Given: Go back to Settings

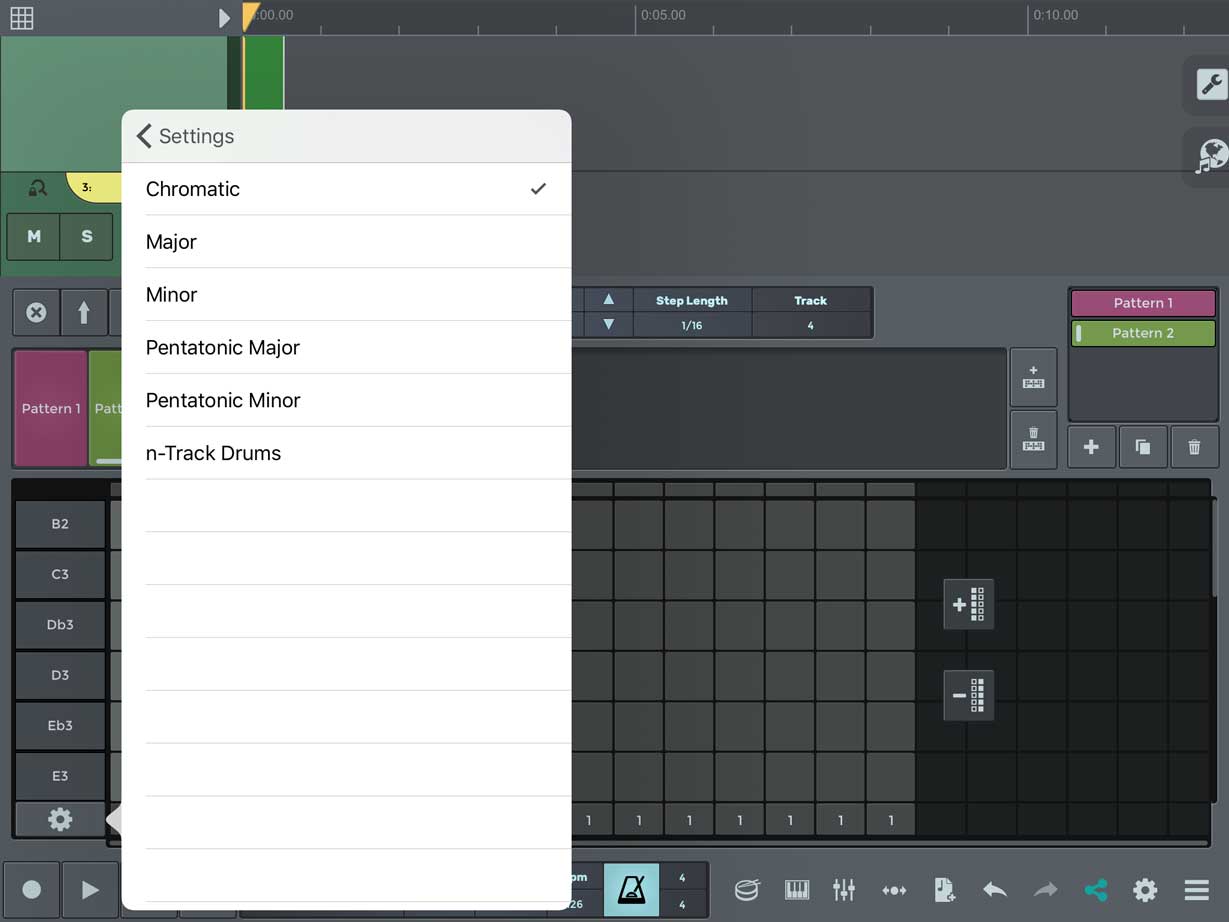Looking at the screenshot, I should point(185,136).
